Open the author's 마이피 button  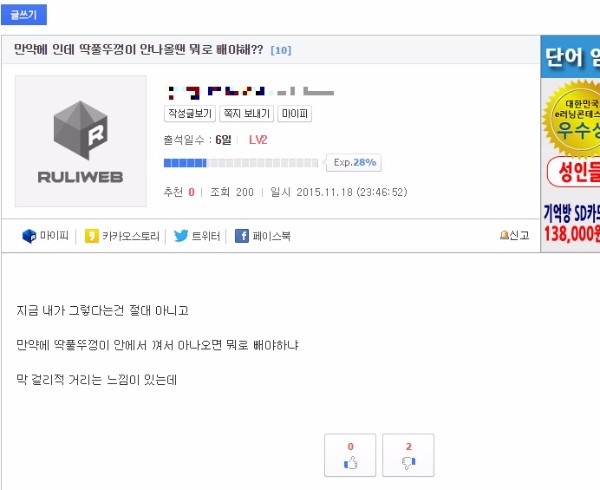point(294,114)
